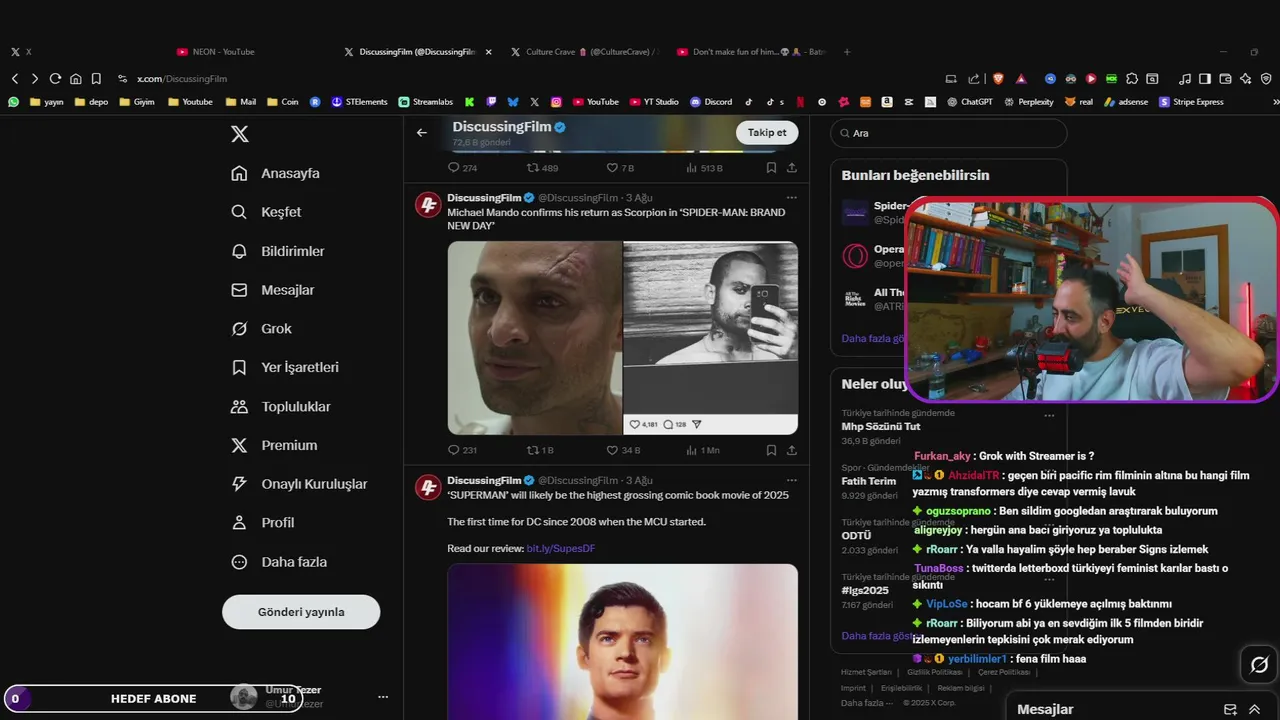Viewport: 1280px width, 720px height.
Task: Repost the Michael Mando tweet showing 1 B
Action: [540, 450]
